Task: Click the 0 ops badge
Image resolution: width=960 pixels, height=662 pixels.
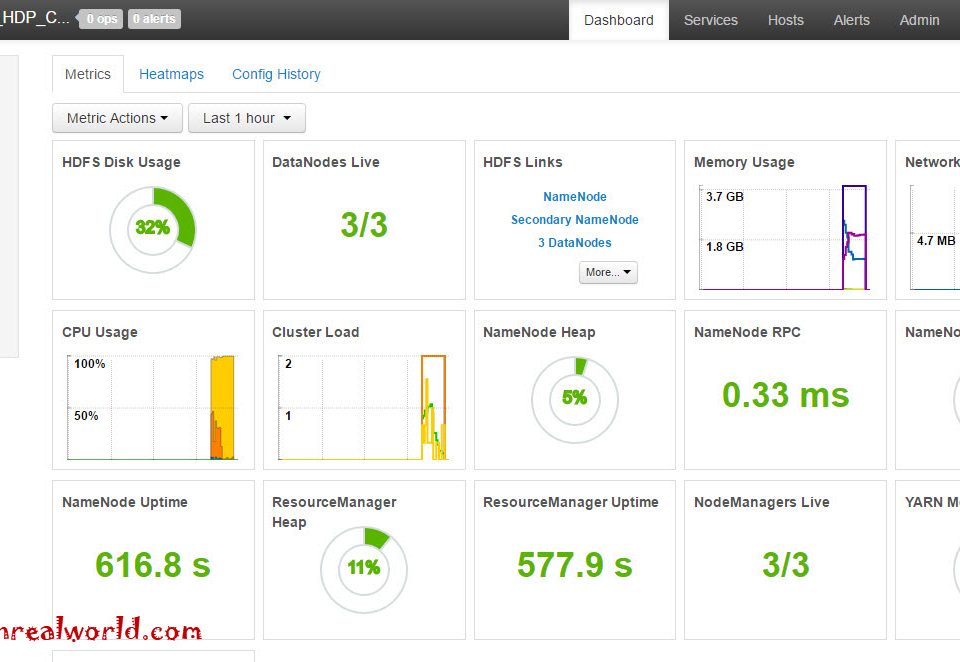Action: tap(100, 17)
